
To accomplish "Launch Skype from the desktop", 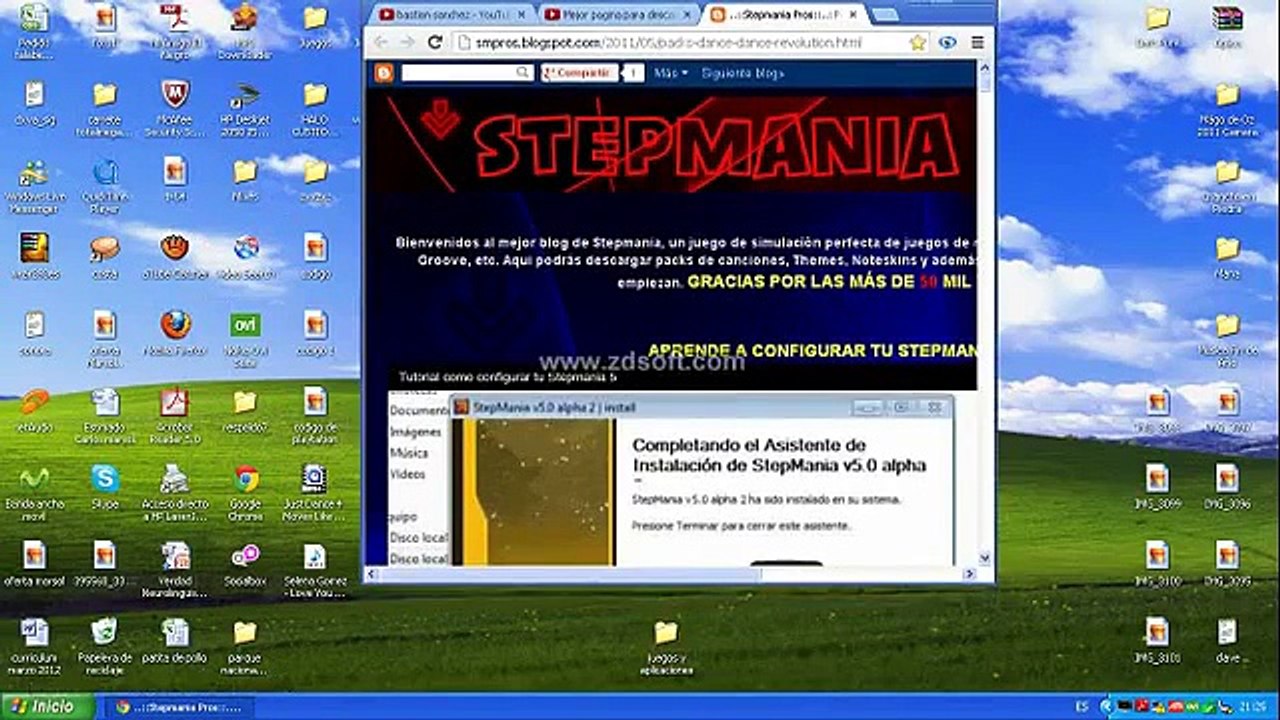I will pos(105,486).
